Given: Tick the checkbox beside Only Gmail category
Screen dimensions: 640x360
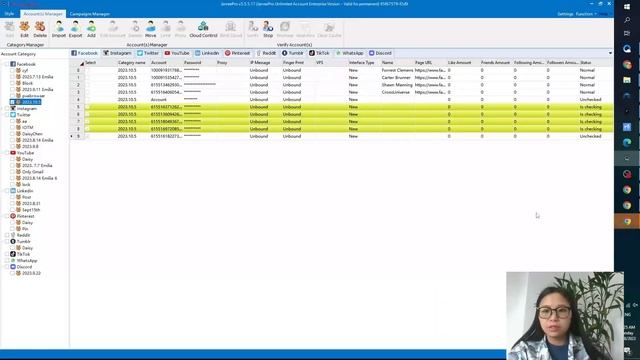Looking at the screenshot, I should click(x=12, y=172).
